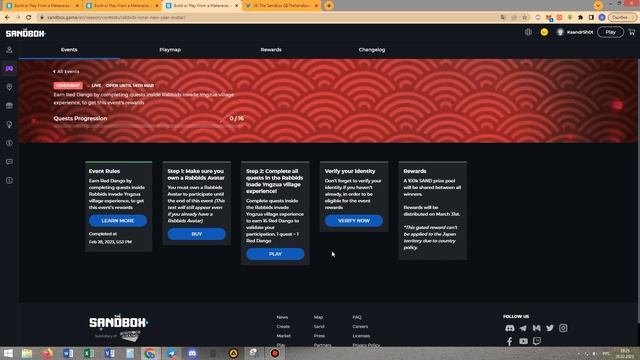Open the shopping cart icon

tap(632, 32)
